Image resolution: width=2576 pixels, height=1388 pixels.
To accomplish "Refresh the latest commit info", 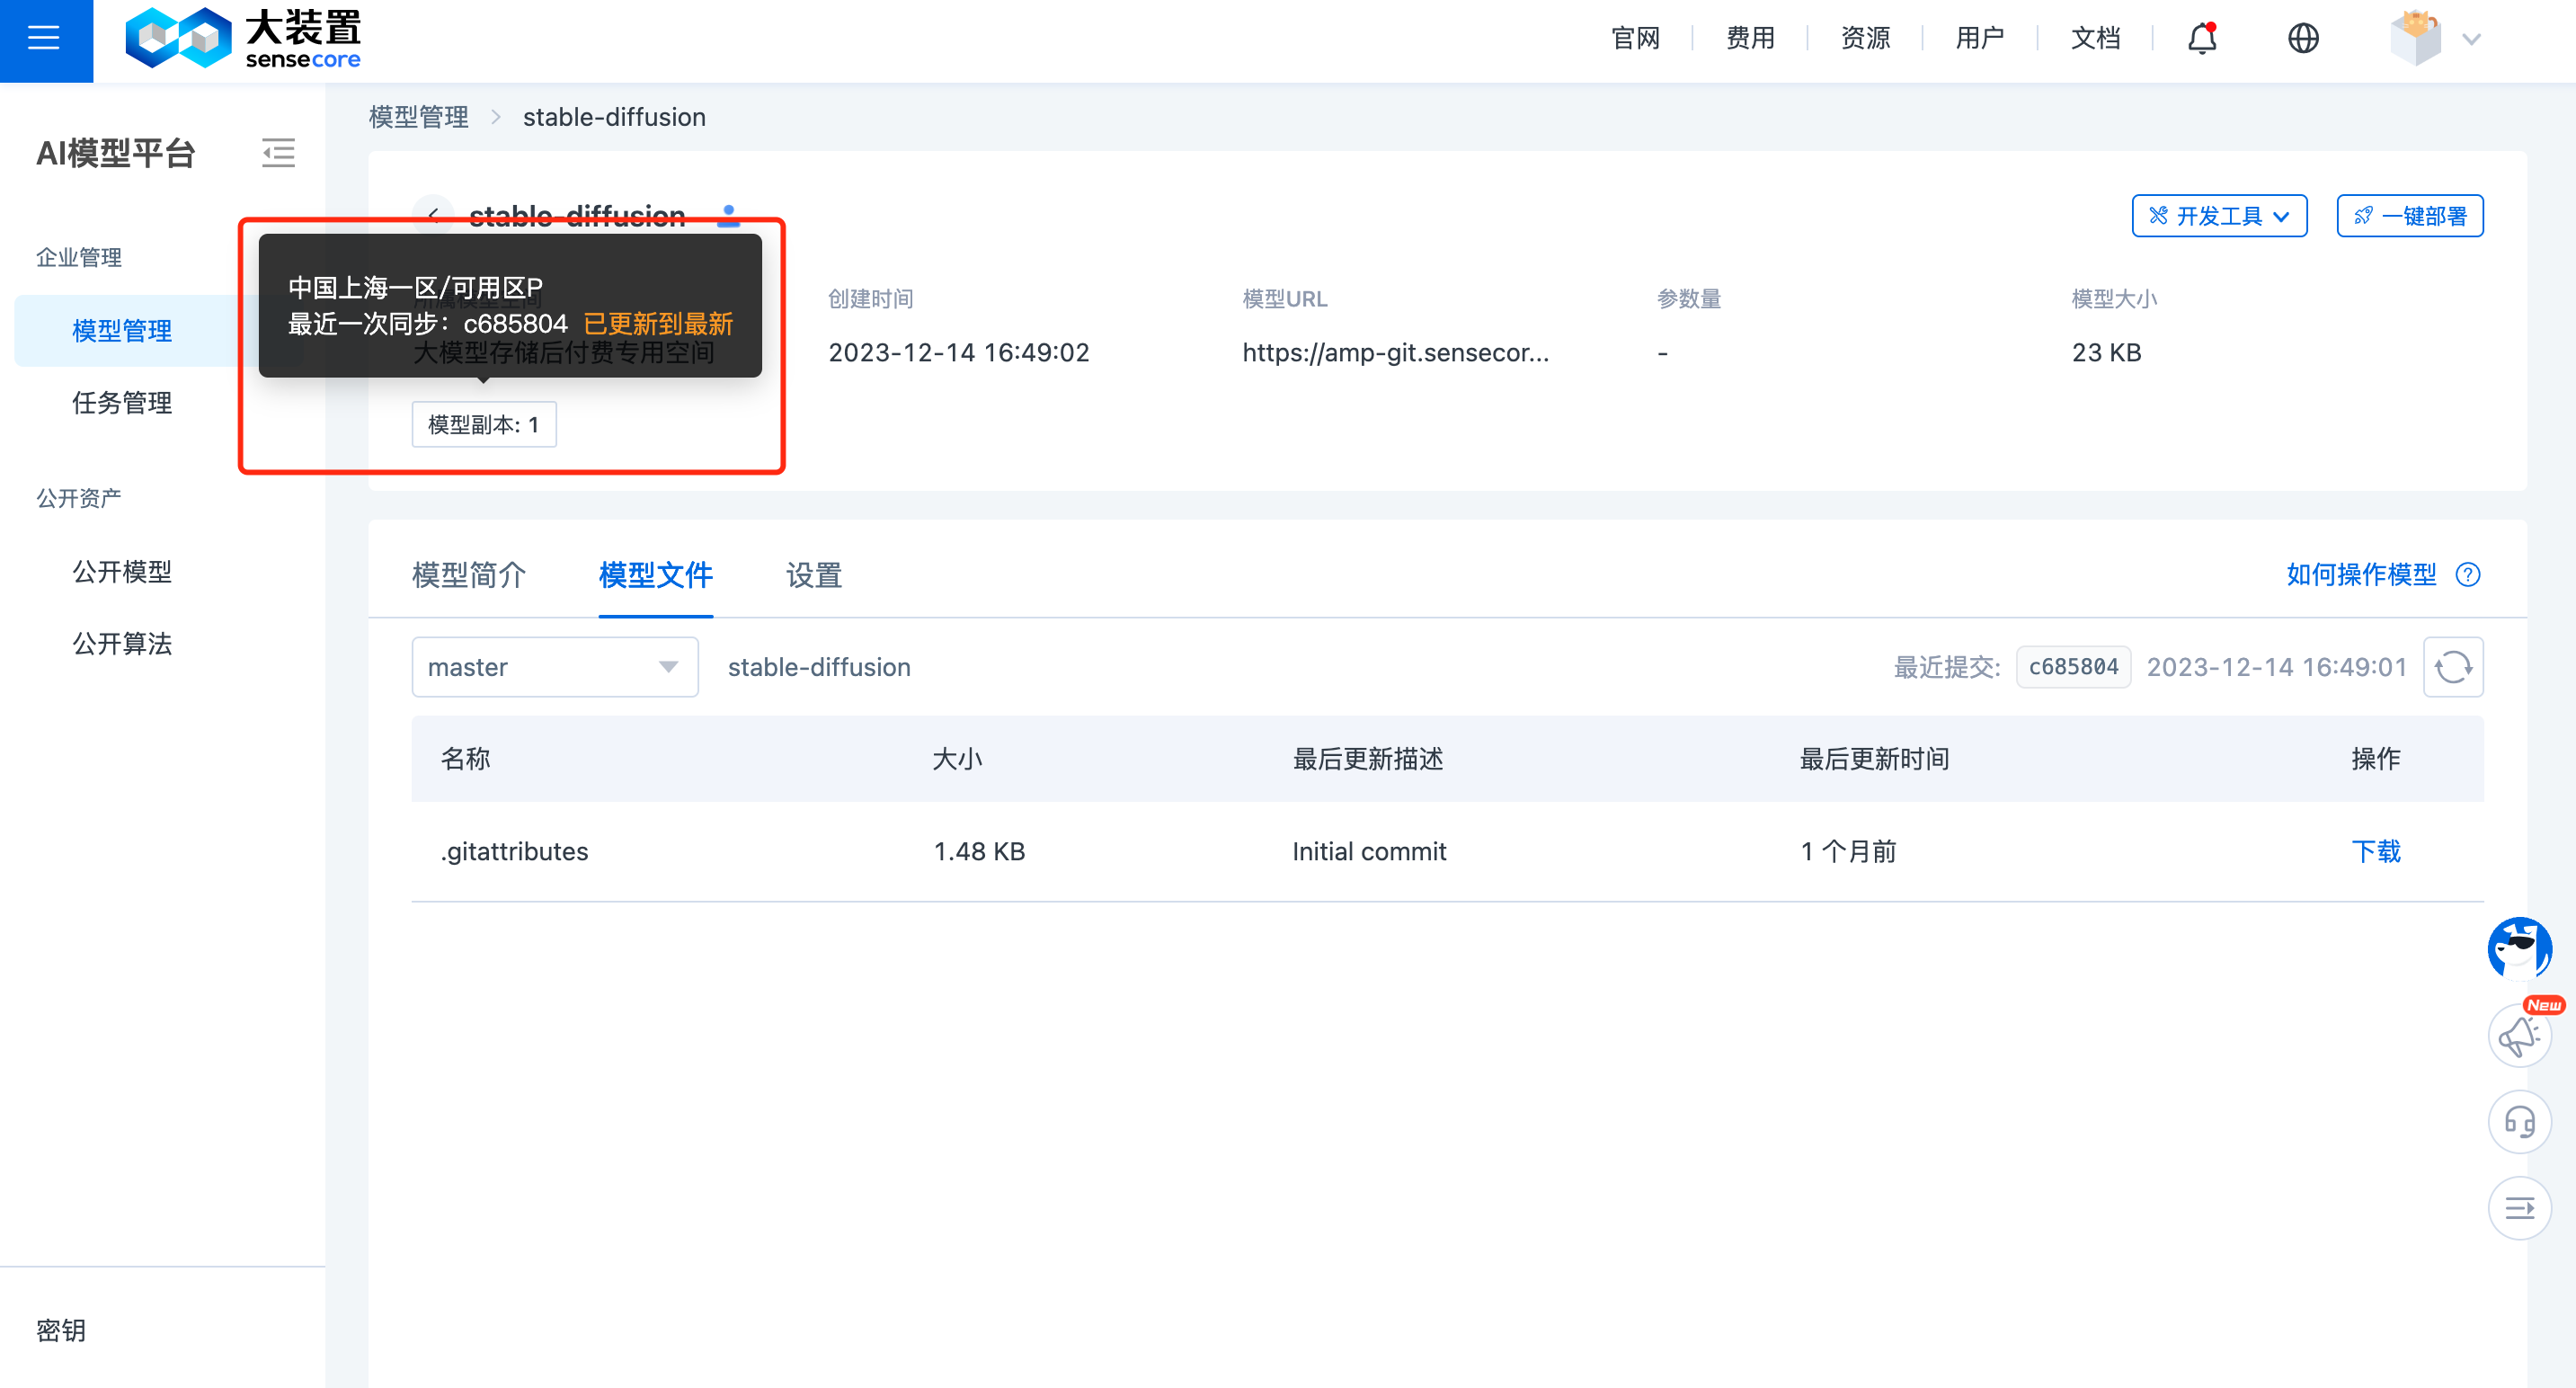I will 2453,667.
